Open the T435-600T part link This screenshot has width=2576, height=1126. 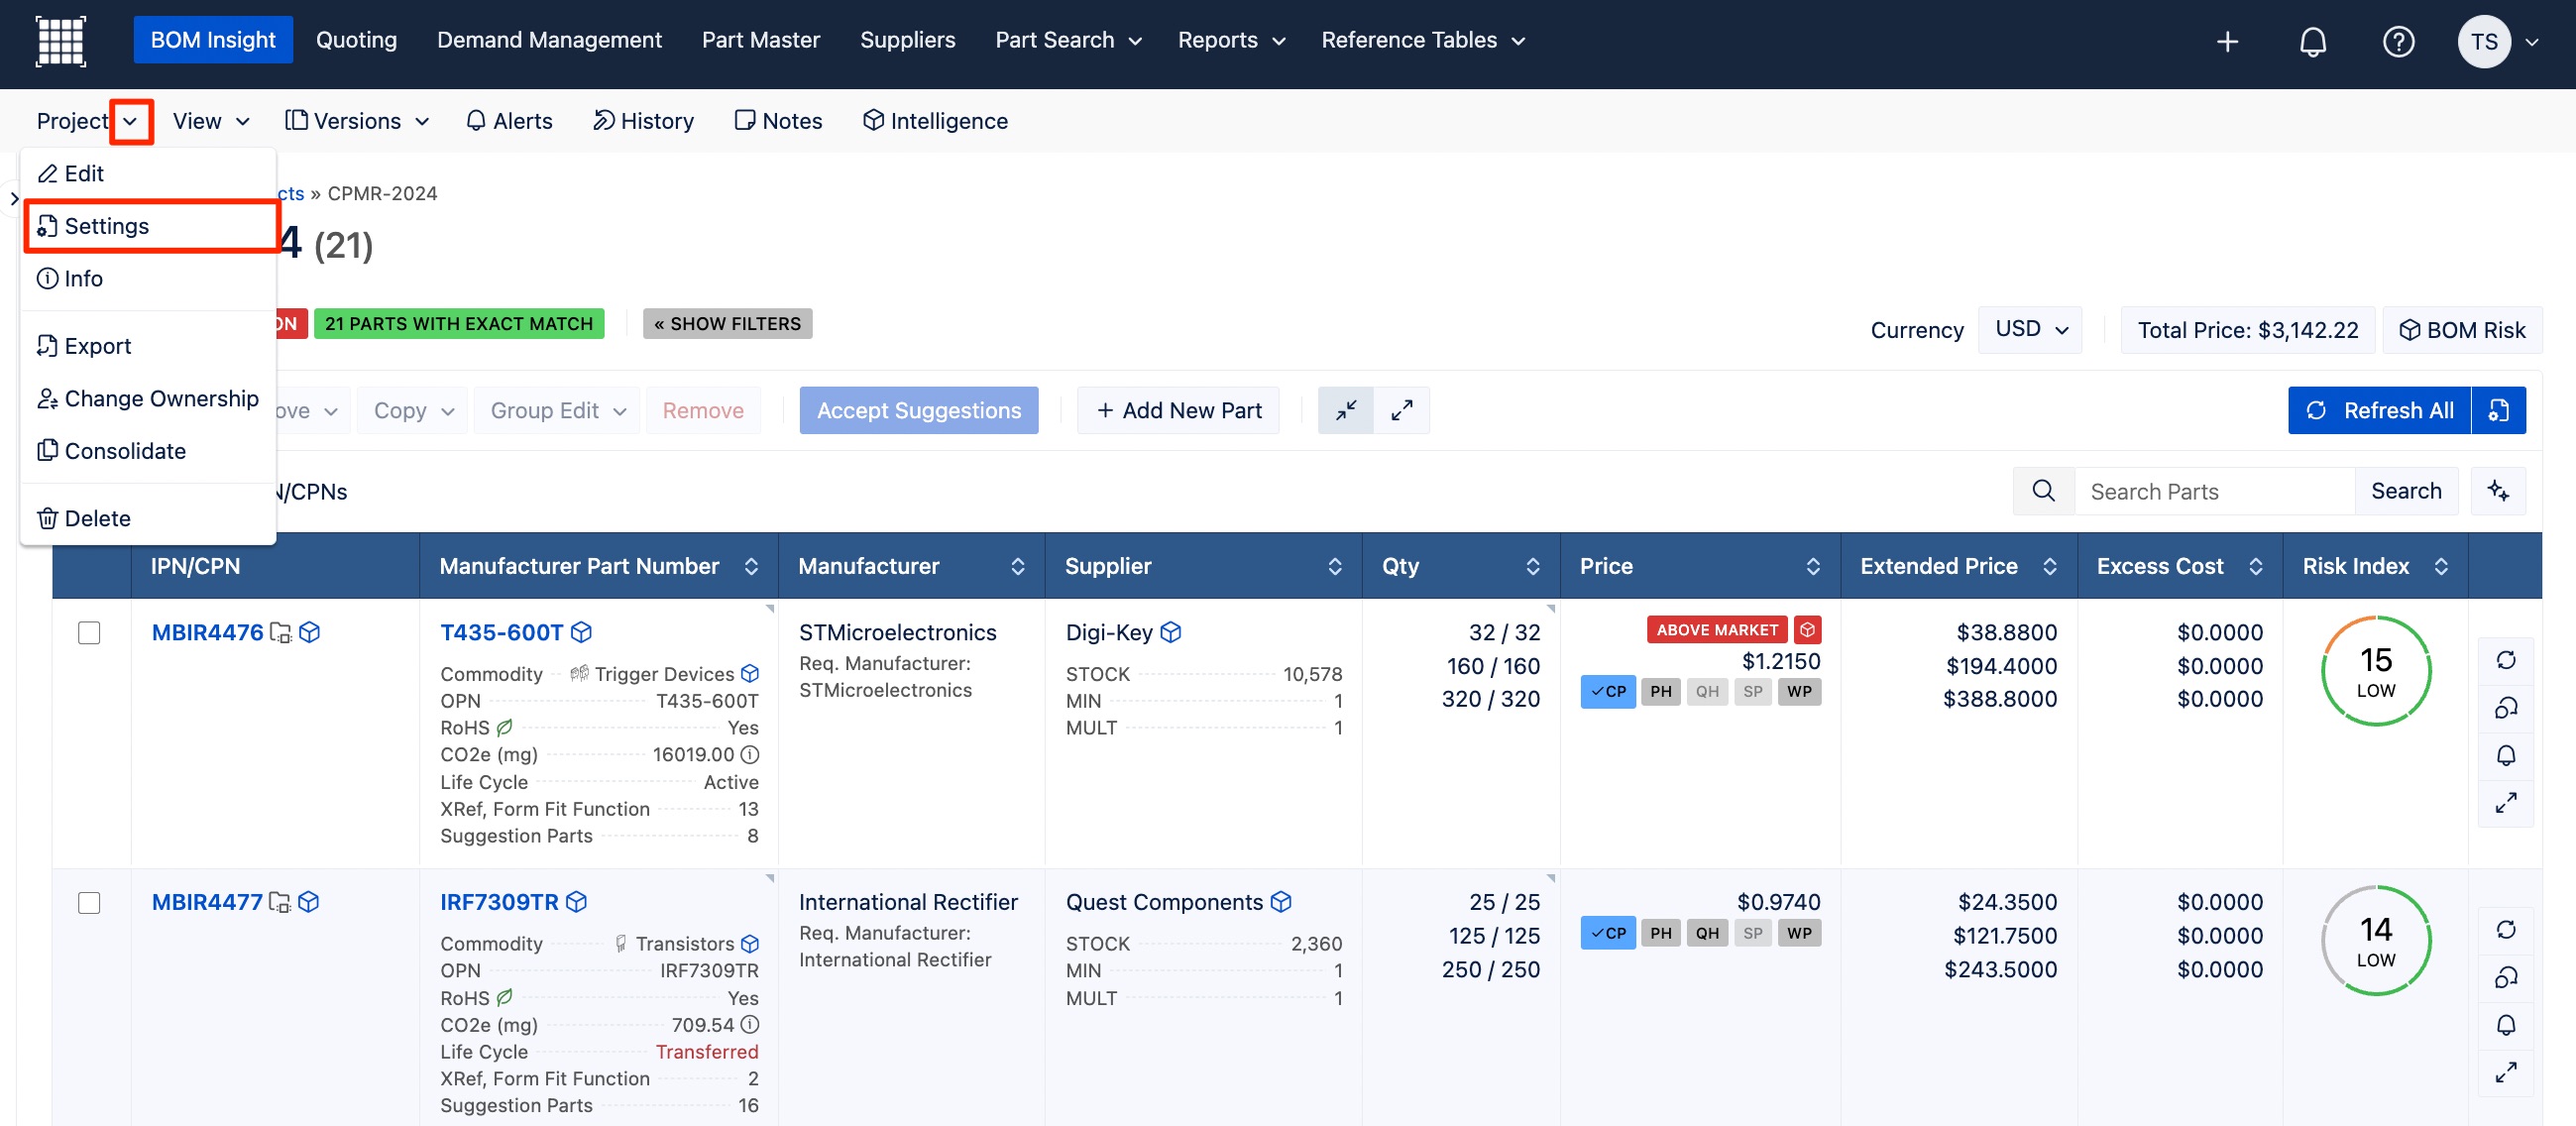click(501, 632)
